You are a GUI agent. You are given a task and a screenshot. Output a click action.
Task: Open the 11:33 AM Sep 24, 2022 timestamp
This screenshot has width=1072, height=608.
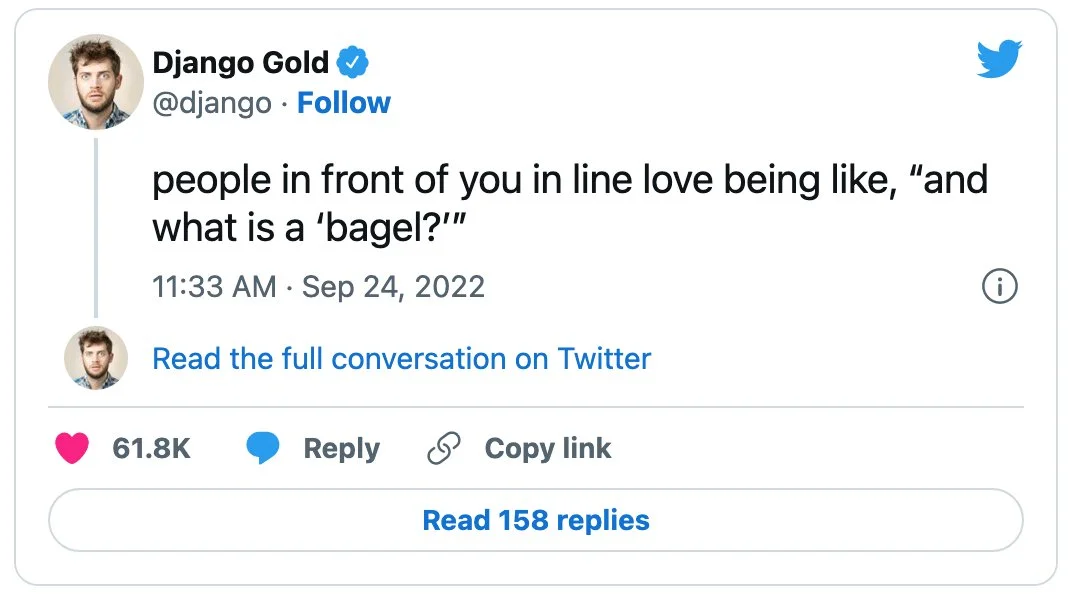point(318,288)
